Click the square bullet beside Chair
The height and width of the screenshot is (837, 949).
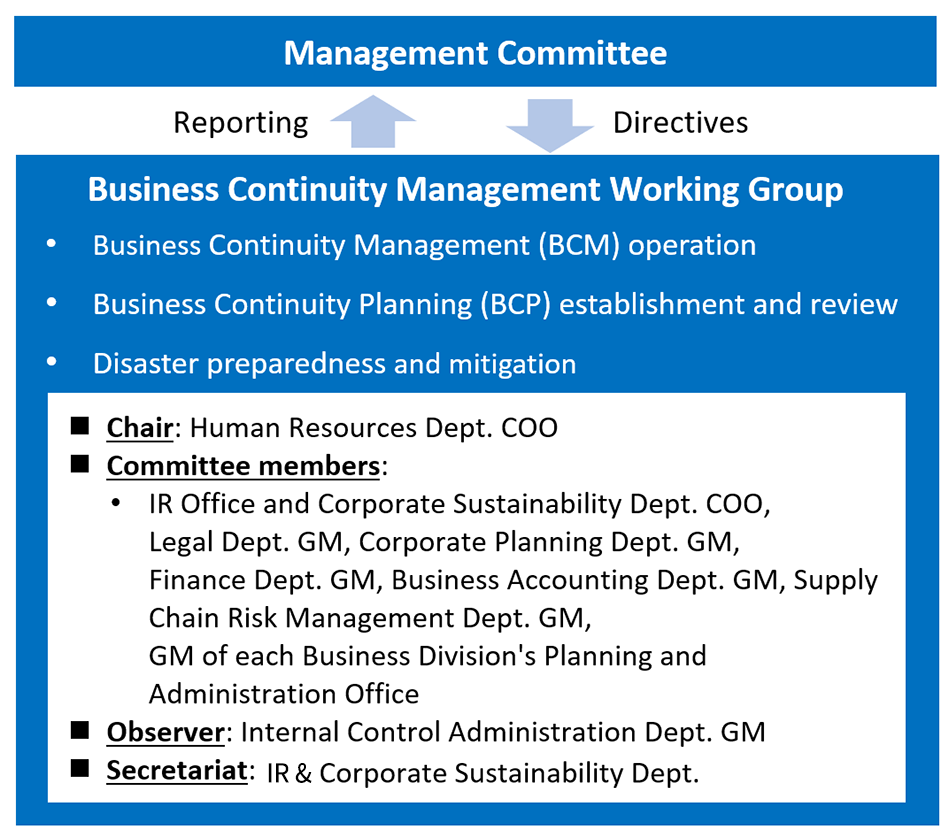(x=80, y=427)
